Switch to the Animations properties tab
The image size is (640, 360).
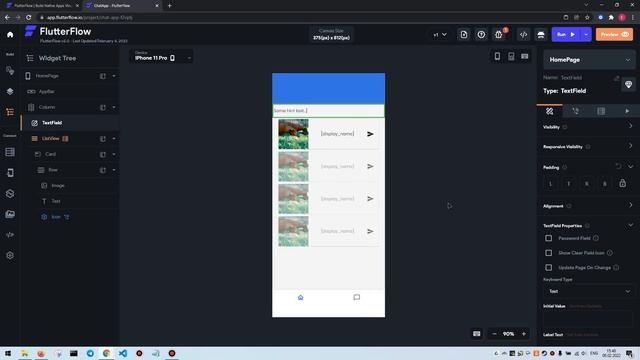pos(627,111)
